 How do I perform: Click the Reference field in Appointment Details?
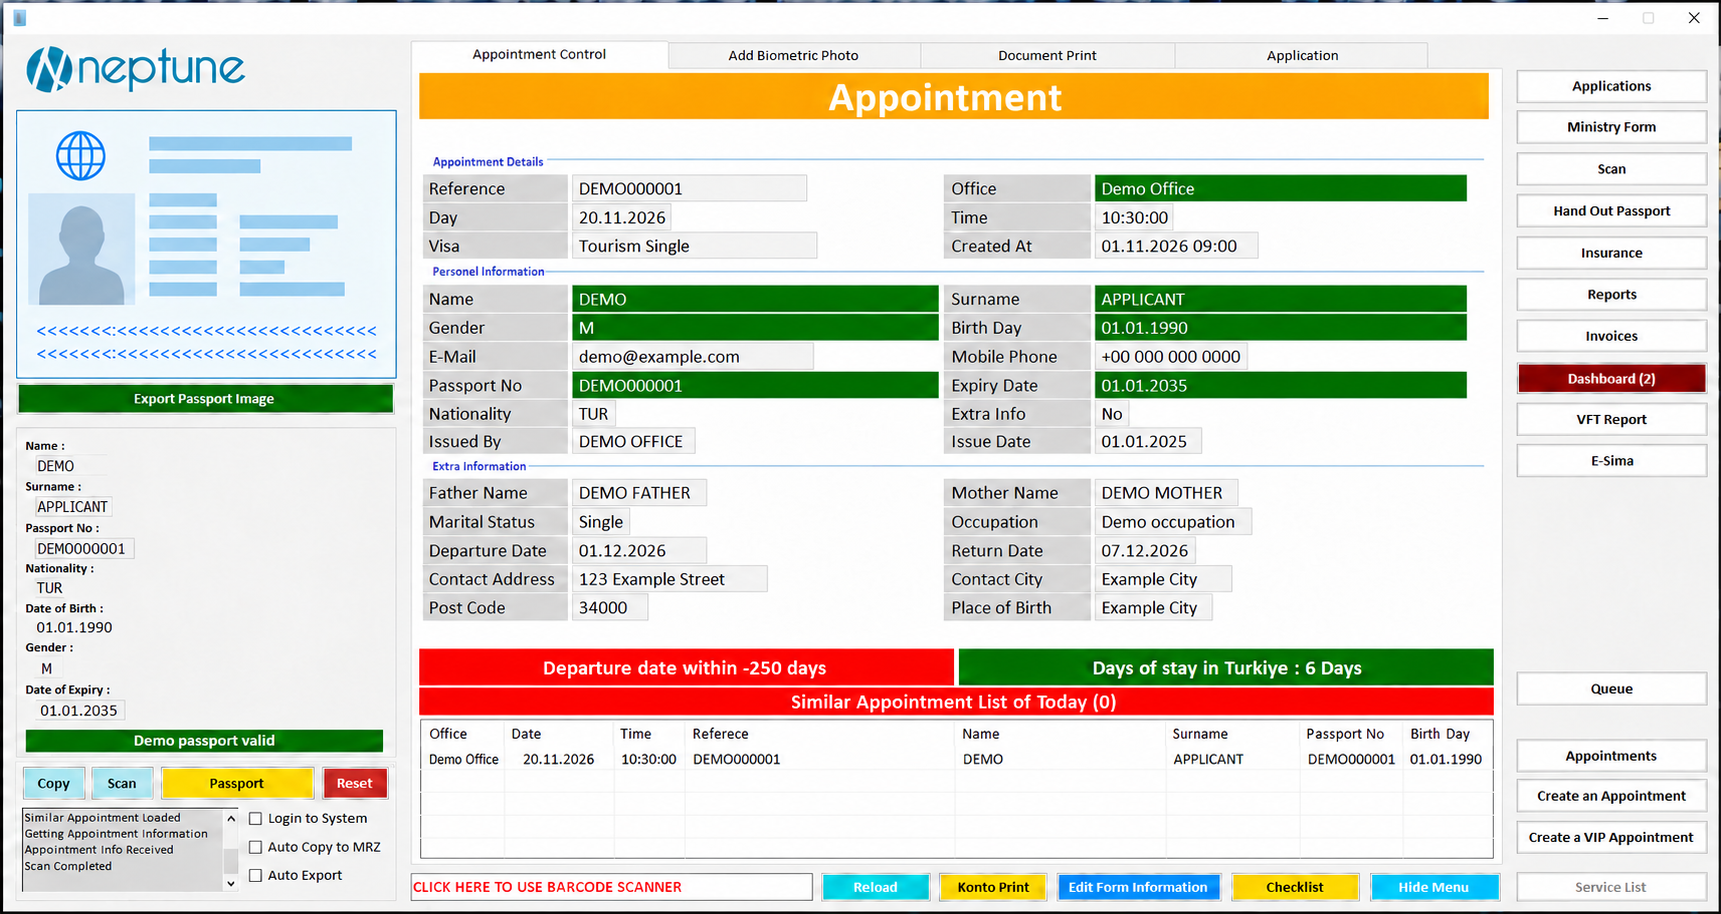[689, 189]
